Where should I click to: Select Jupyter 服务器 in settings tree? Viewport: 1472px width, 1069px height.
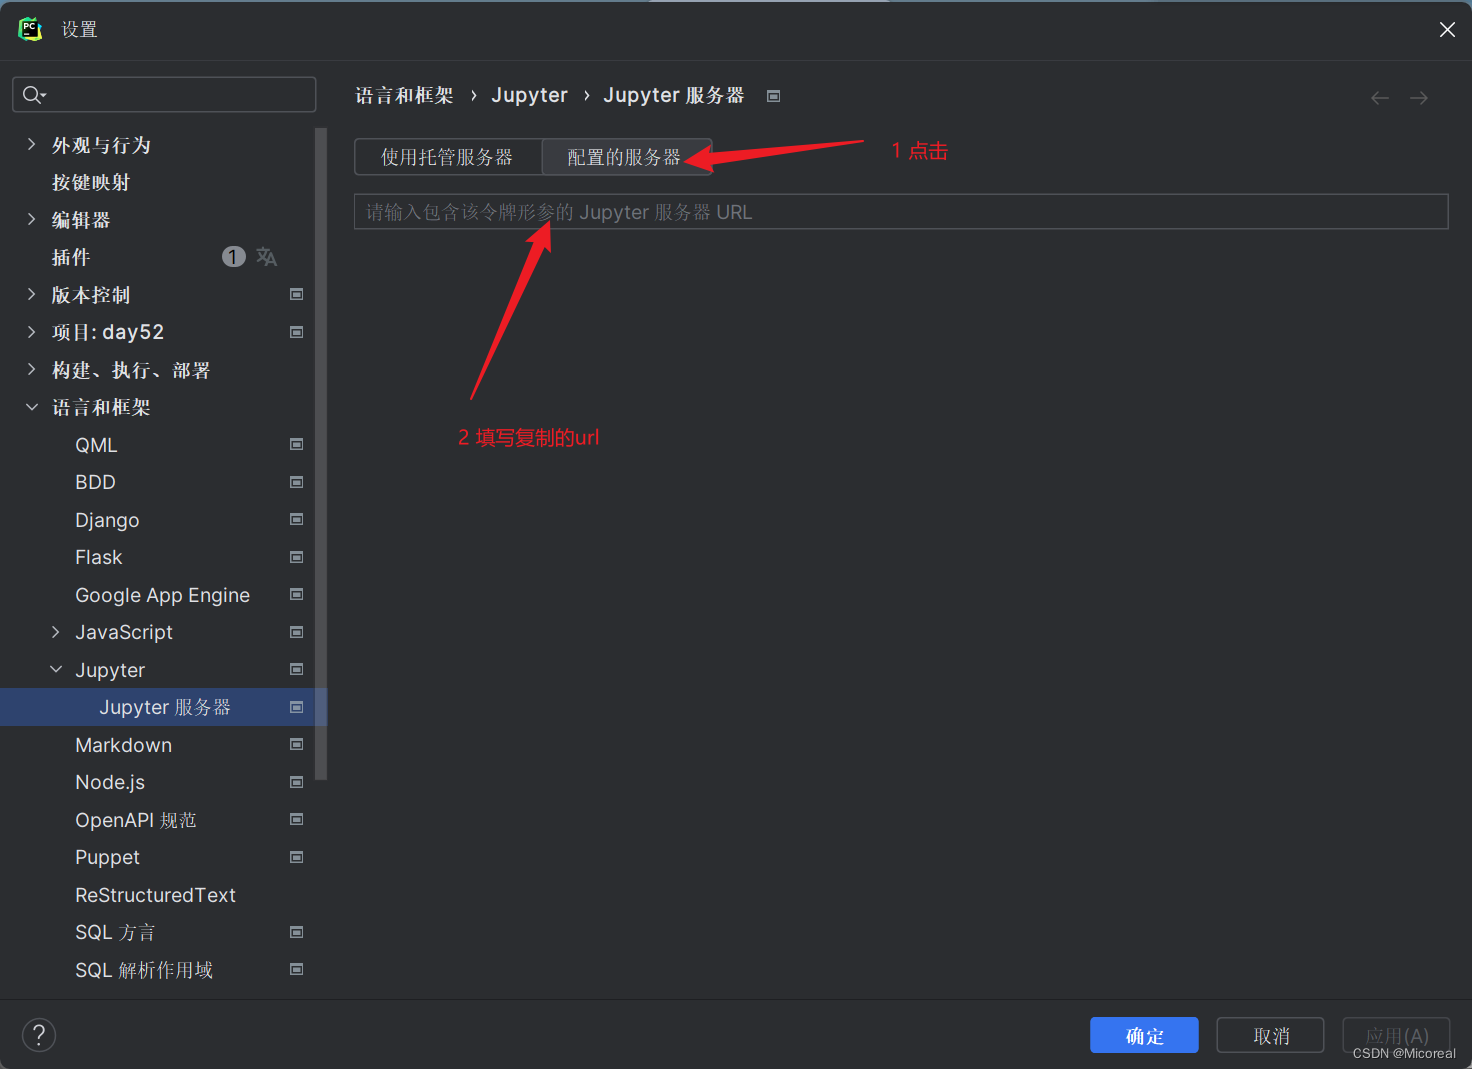click(164, 707)
